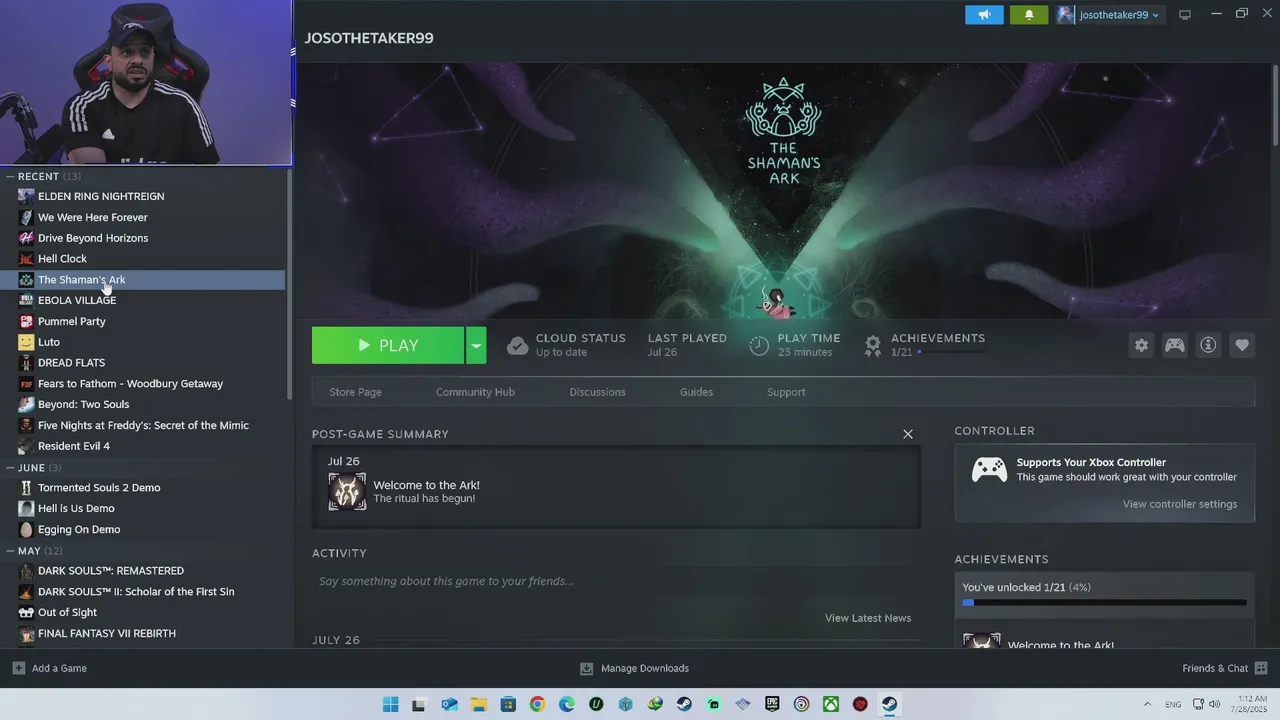Open File Explorer from the taskbar

coord(478,704)
